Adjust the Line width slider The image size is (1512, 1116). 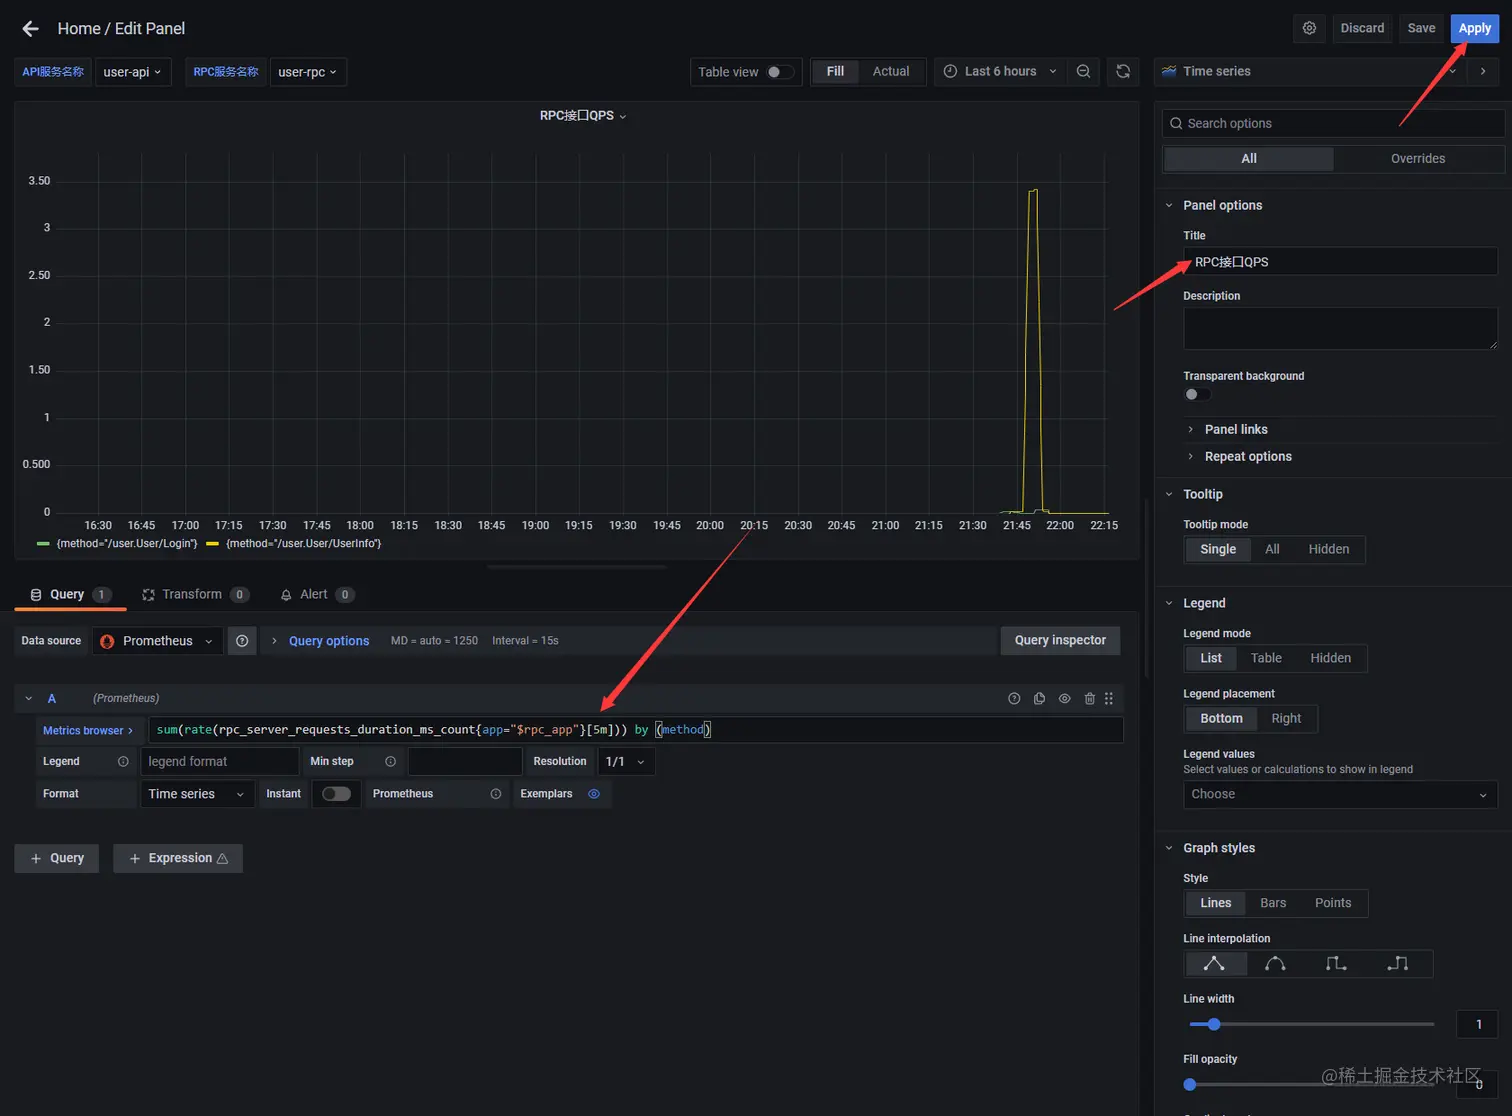(x=1311, y=1025)
